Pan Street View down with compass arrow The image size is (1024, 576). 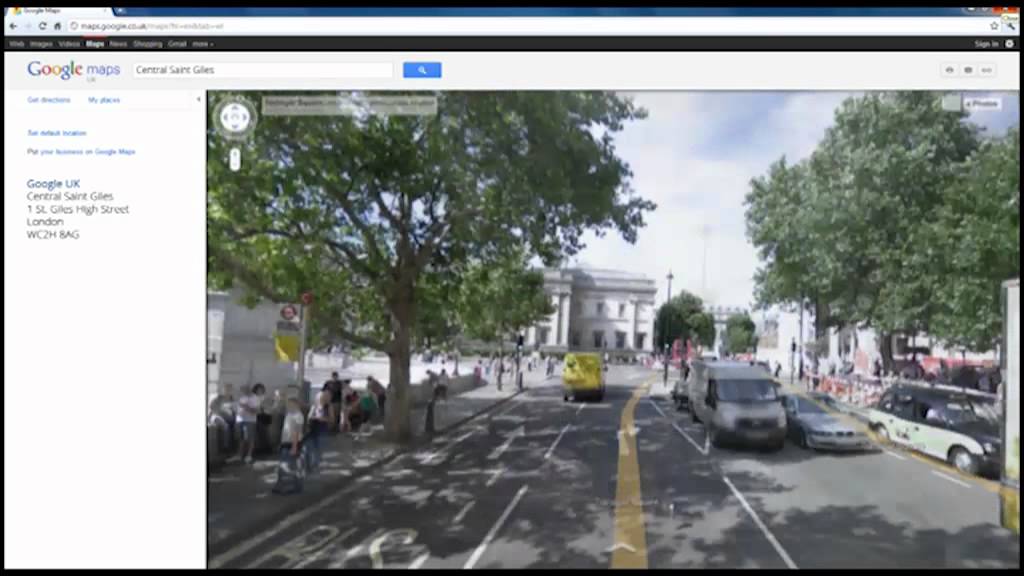pyautogui.click(x=235, y=127)
